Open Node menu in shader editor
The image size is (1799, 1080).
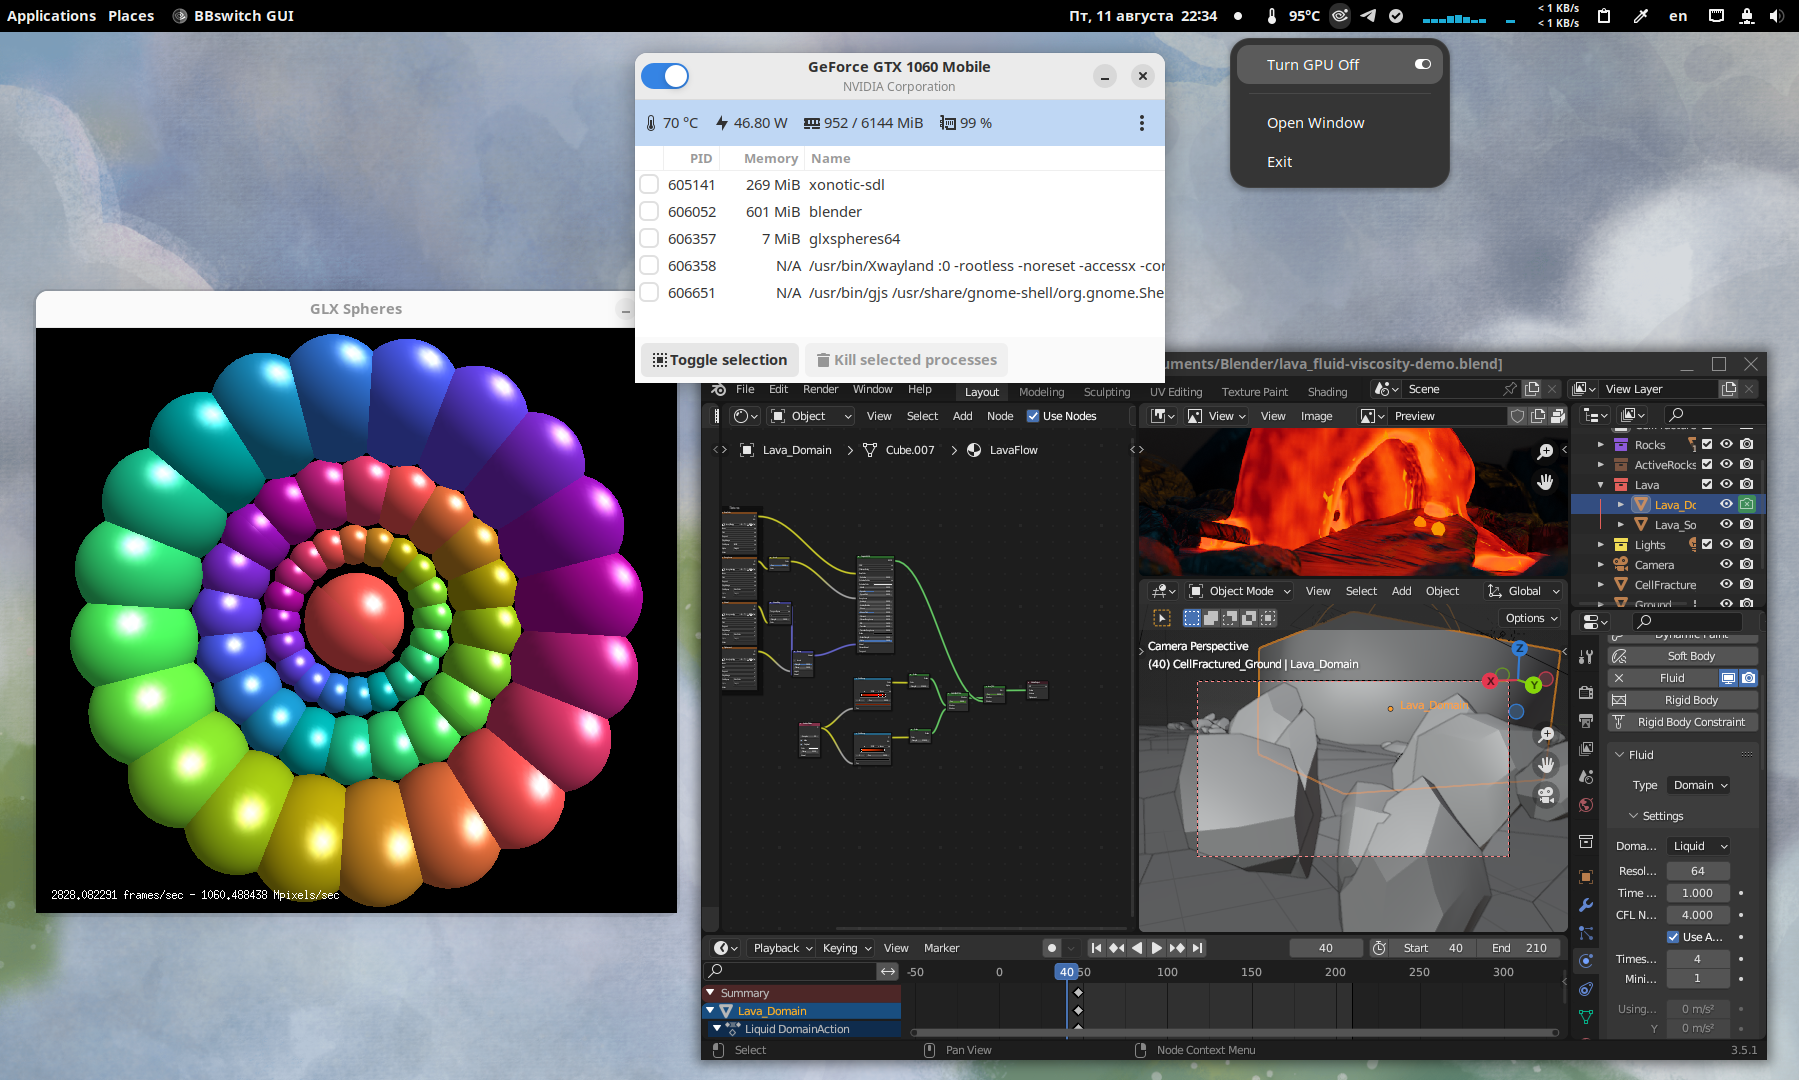[1000, 416]
